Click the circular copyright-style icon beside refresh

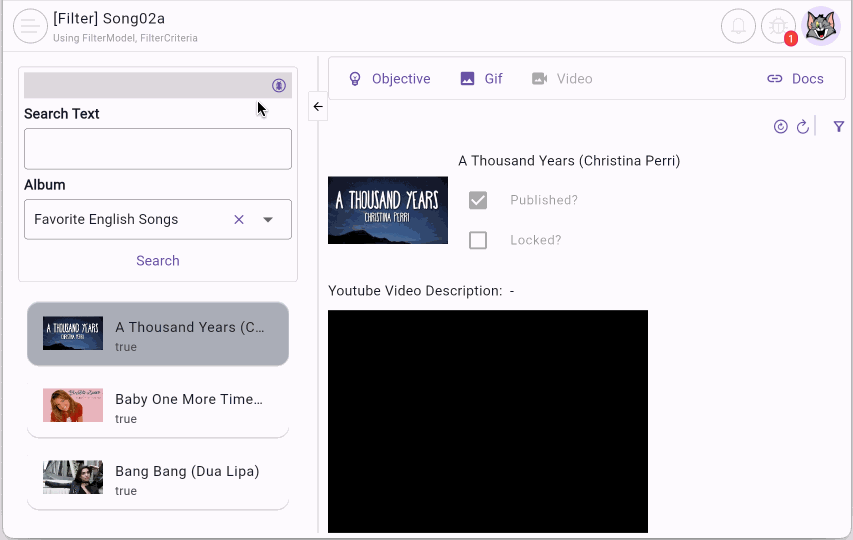coord(781,127)
